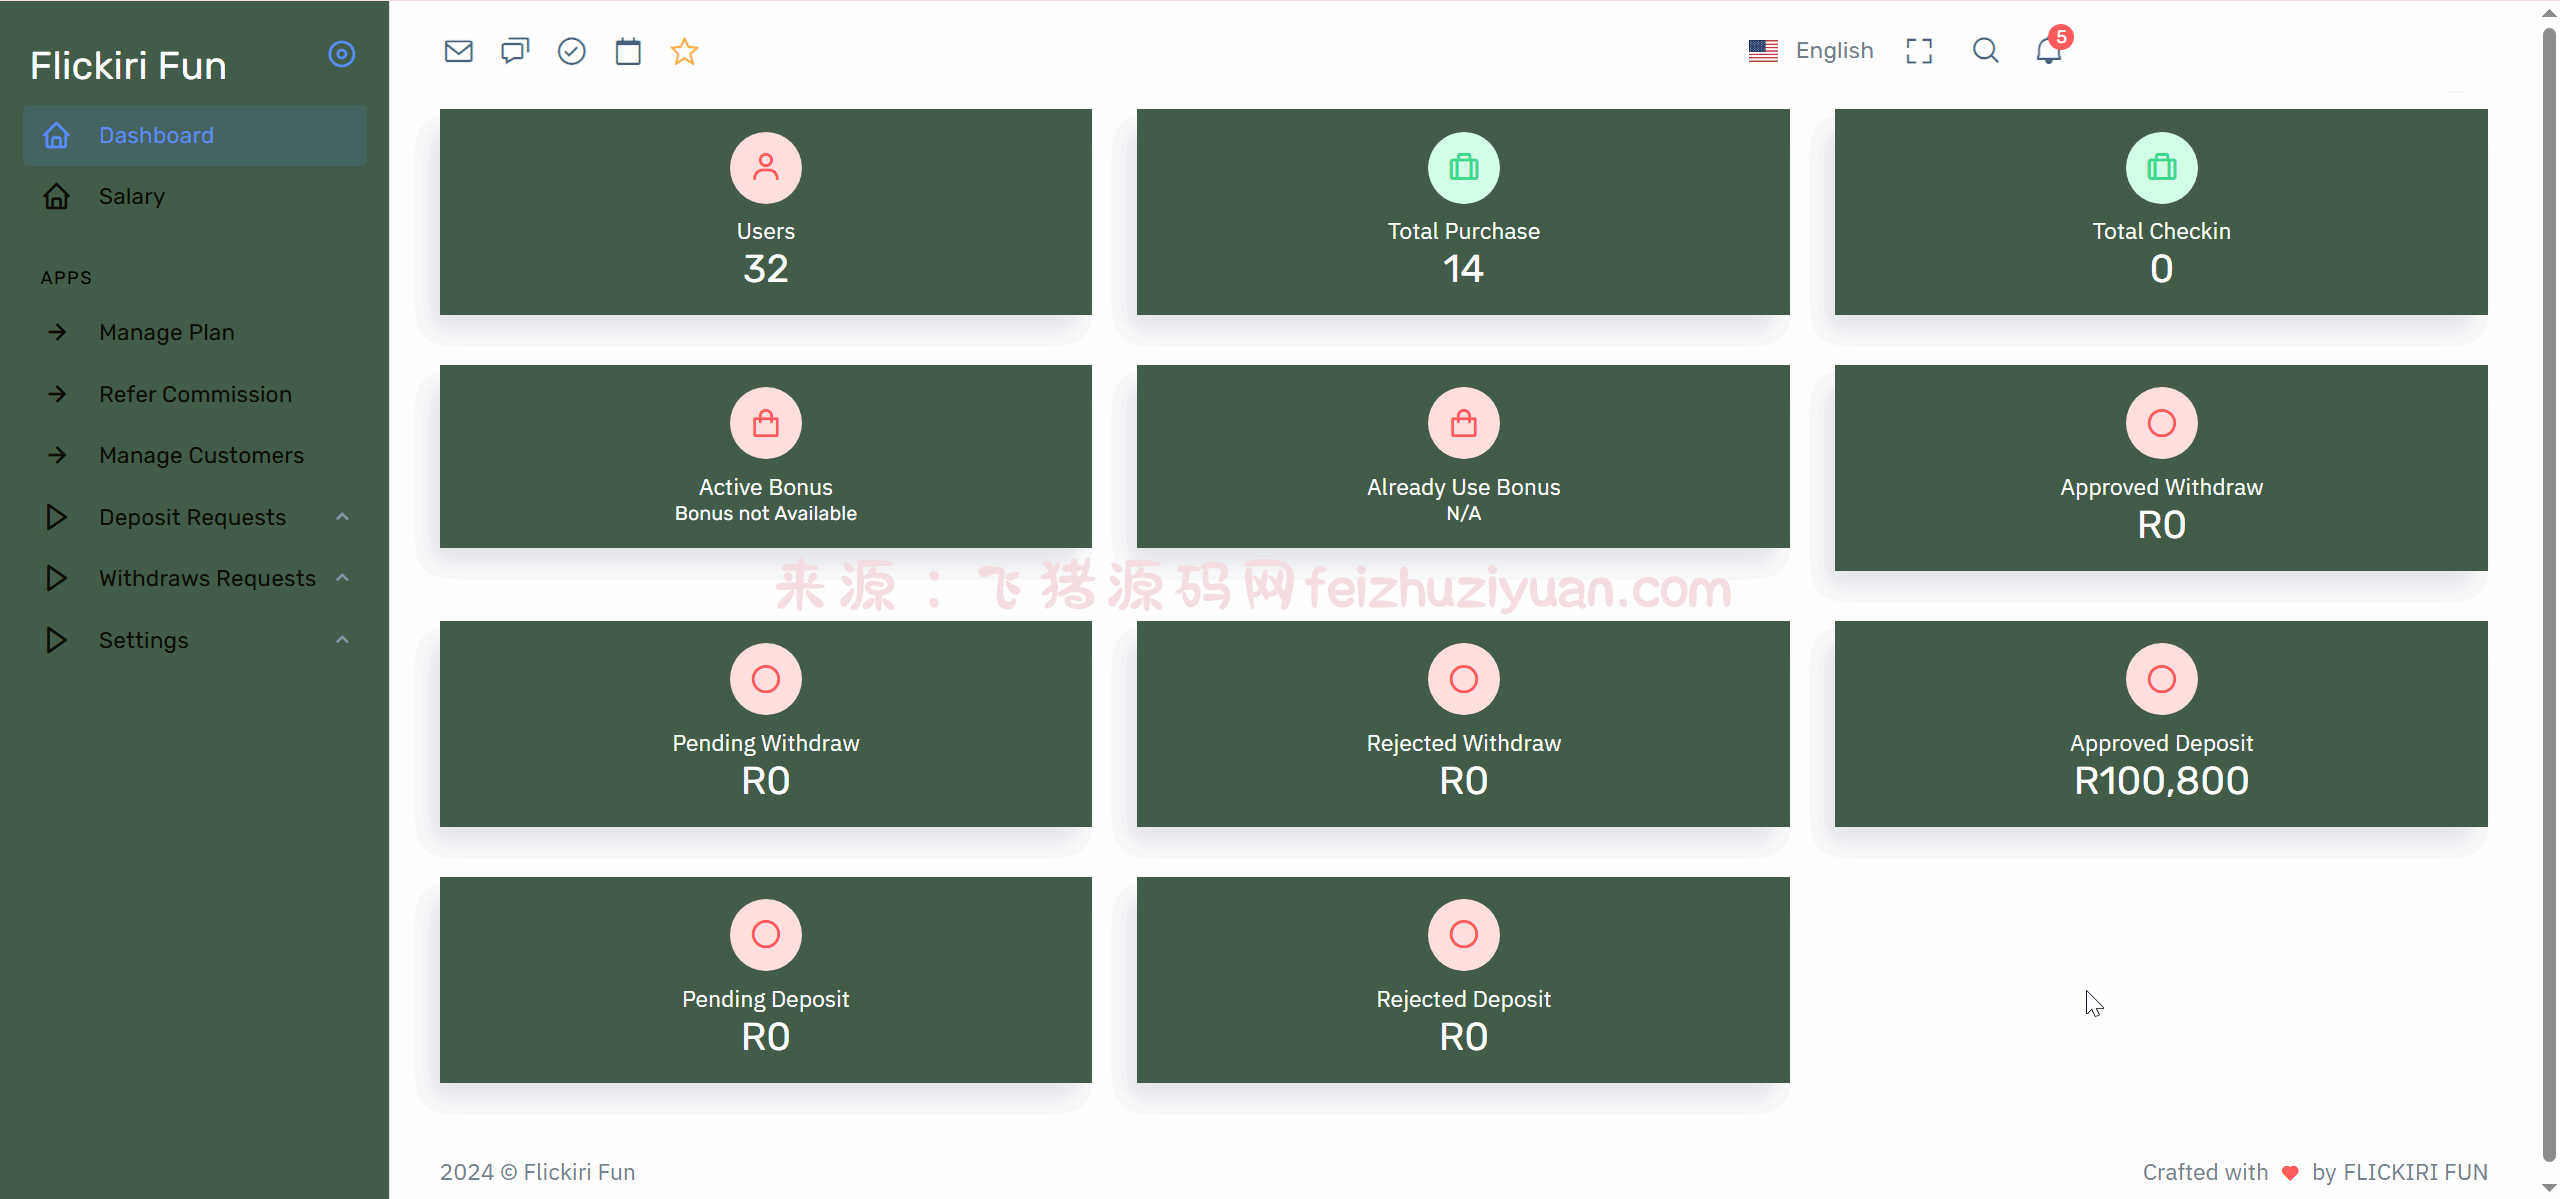Screen dimensions: 2560x1199
Task: Navigate to Manage Customers
Action: pos(201,456)
